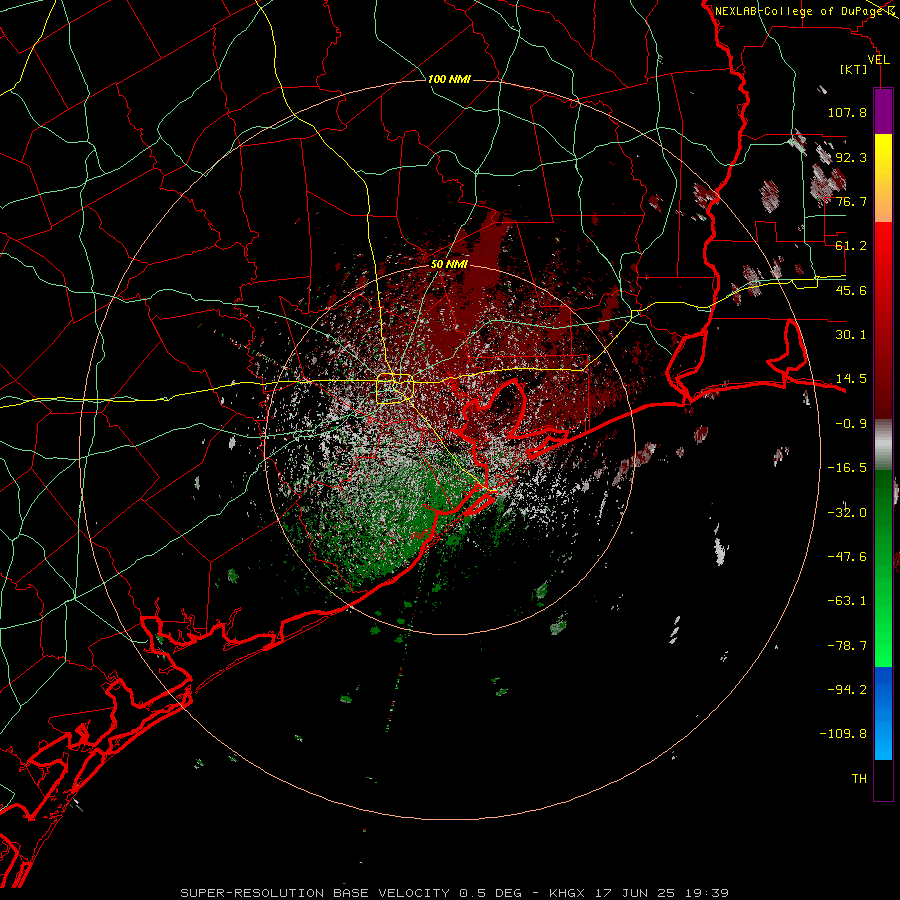Click the 61.2 velocity scale value

(x=851, y=246)
